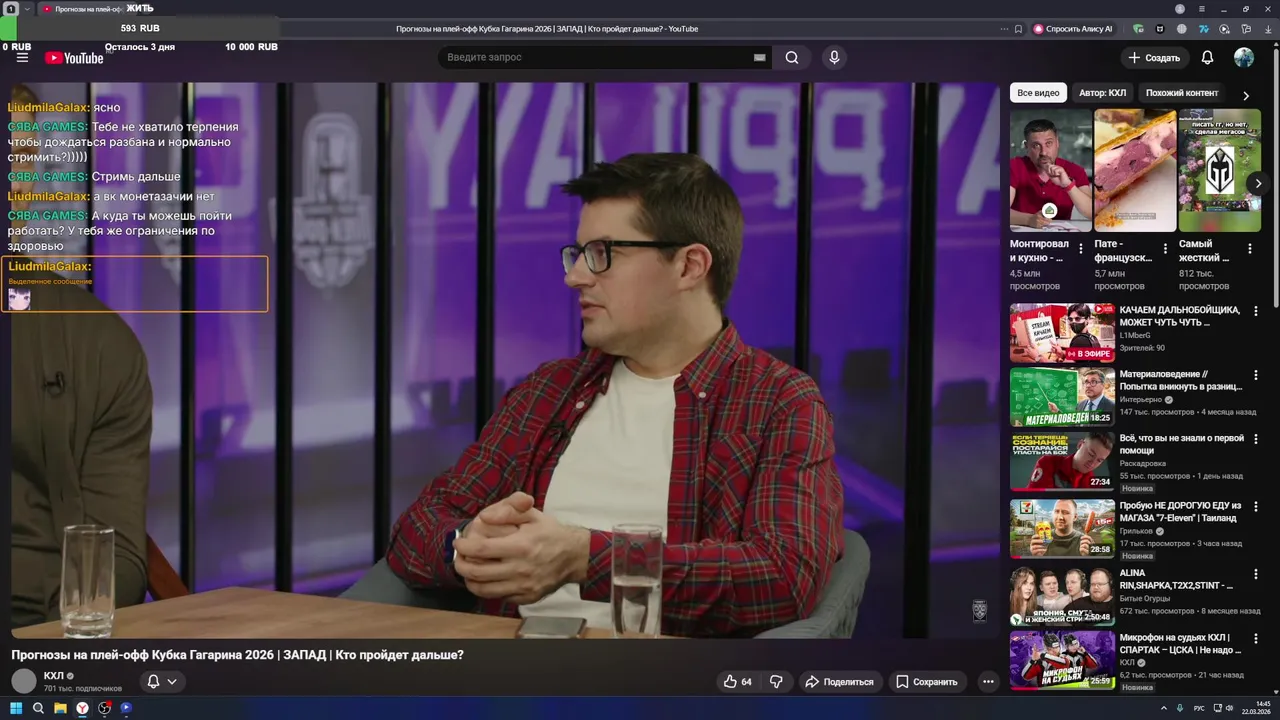Open options for Пате французск short

point(1165,249)
